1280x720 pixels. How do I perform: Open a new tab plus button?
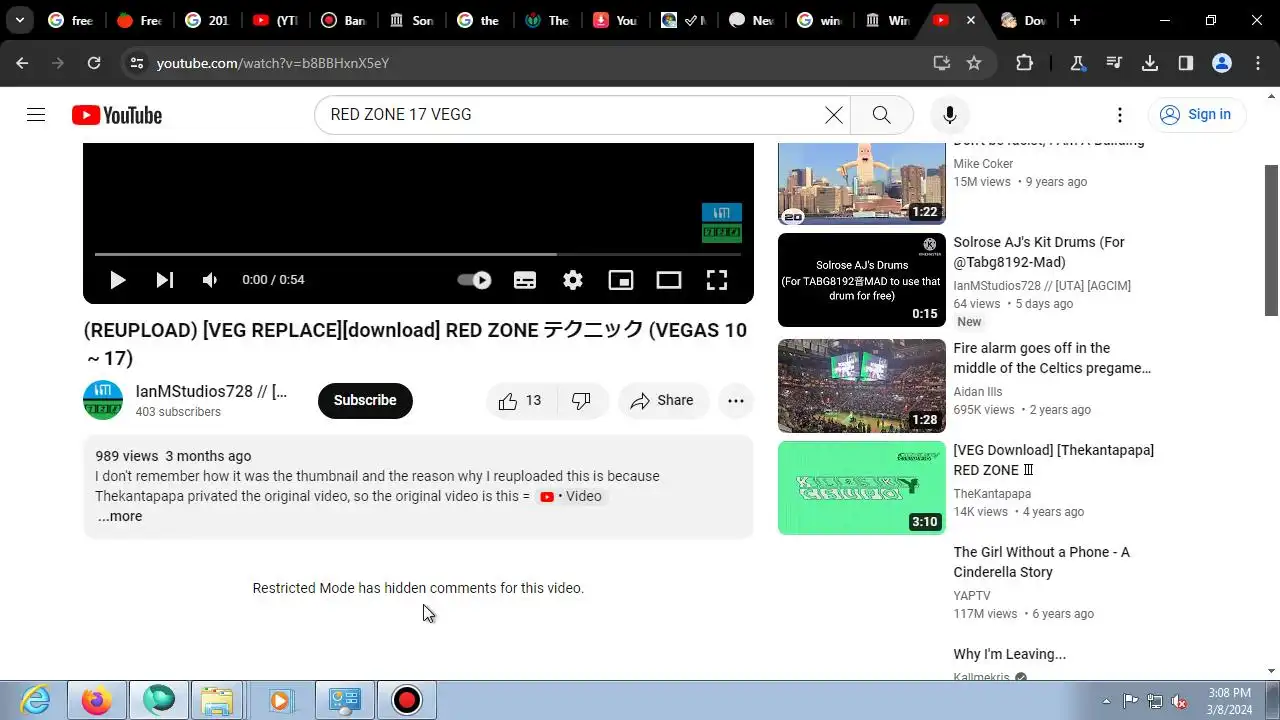pyautogui.click(x=1075, y=20)
